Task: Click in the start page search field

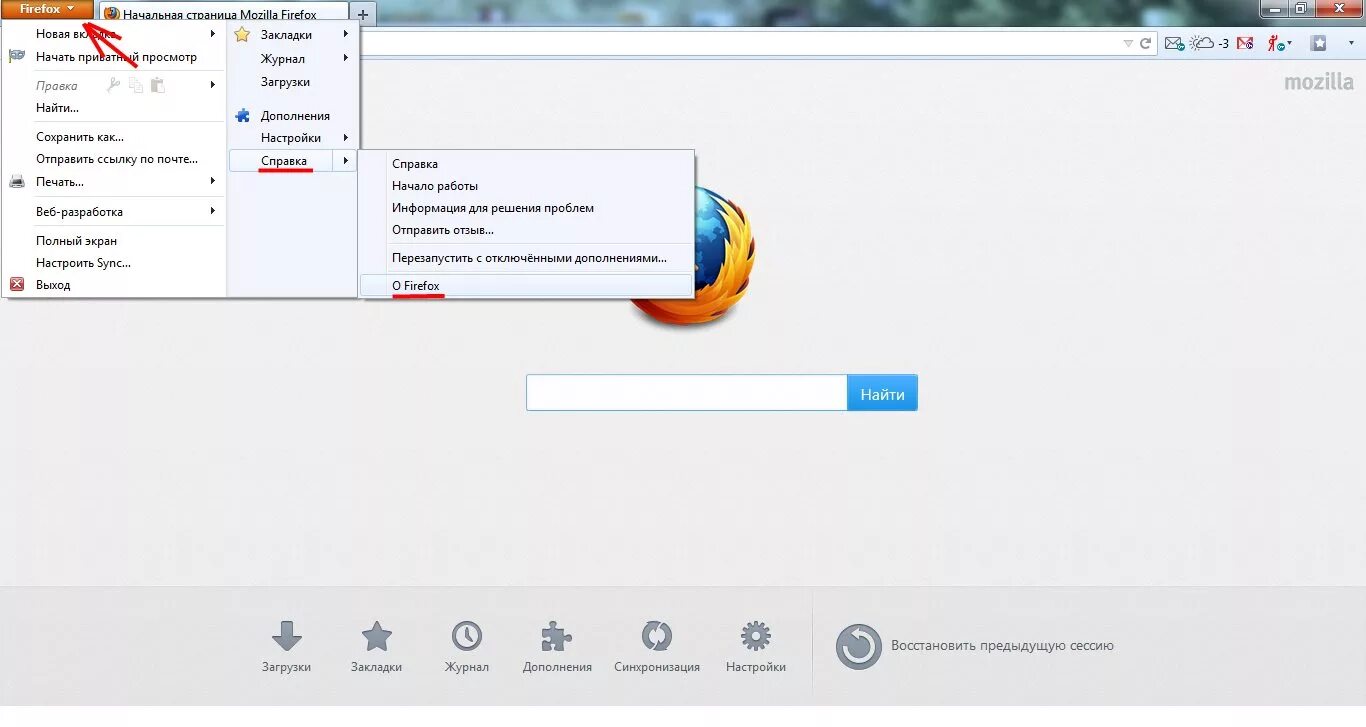Action: [687, 393]
